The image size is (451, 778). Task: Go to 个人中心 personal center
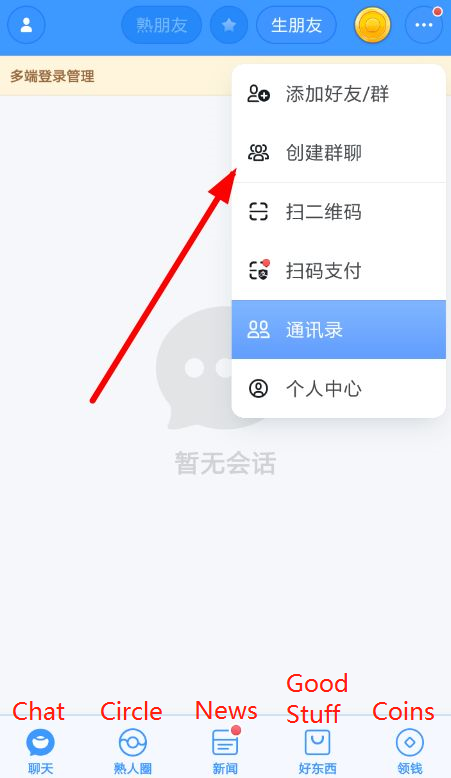coord(338,389)
